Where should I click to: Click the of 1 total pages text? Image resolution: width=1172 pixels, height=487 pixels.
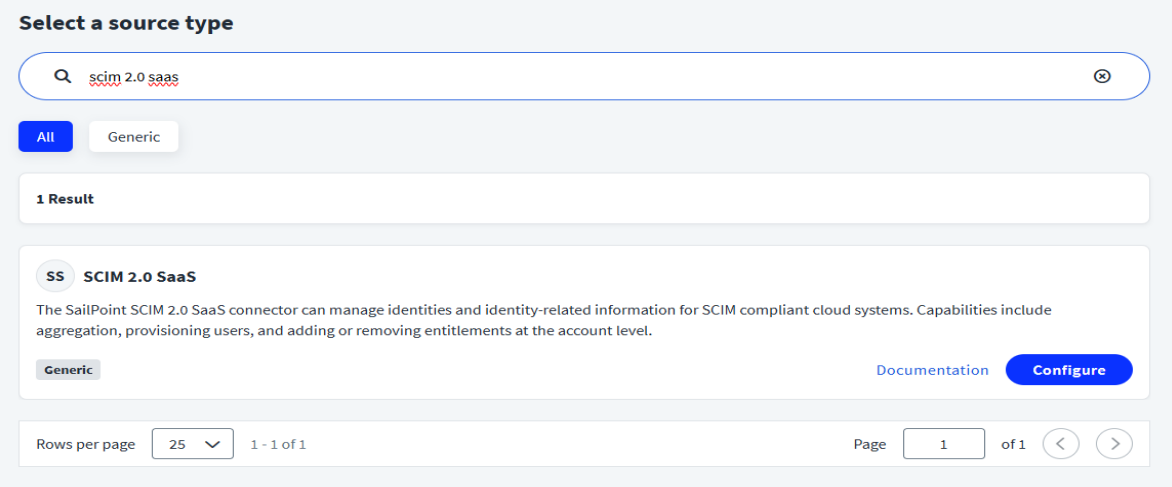1013,444
